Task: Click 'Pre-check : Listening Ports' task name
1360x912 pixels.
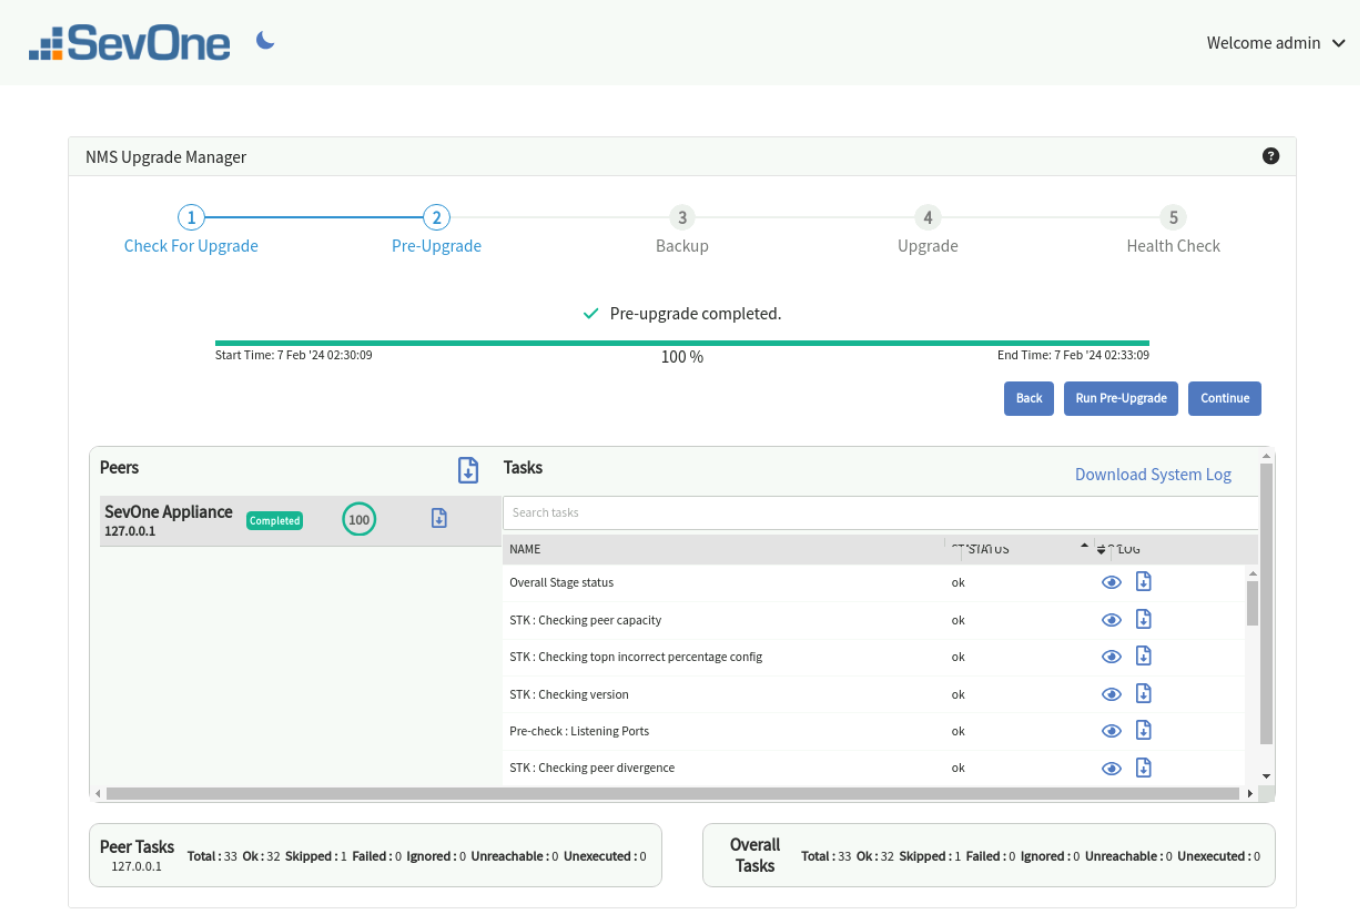Action: click(x=579, y=731)
